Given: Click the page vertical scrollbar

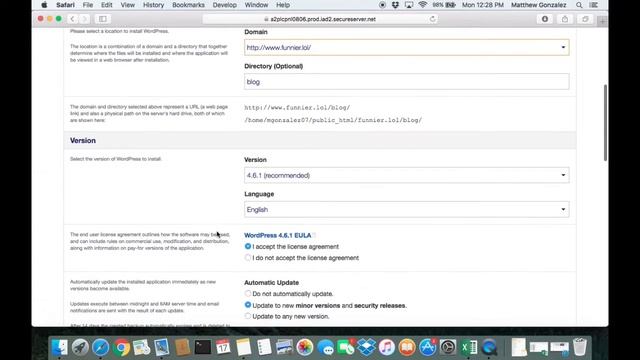Looking at the screenshot, I should click(x=605, y=122).
